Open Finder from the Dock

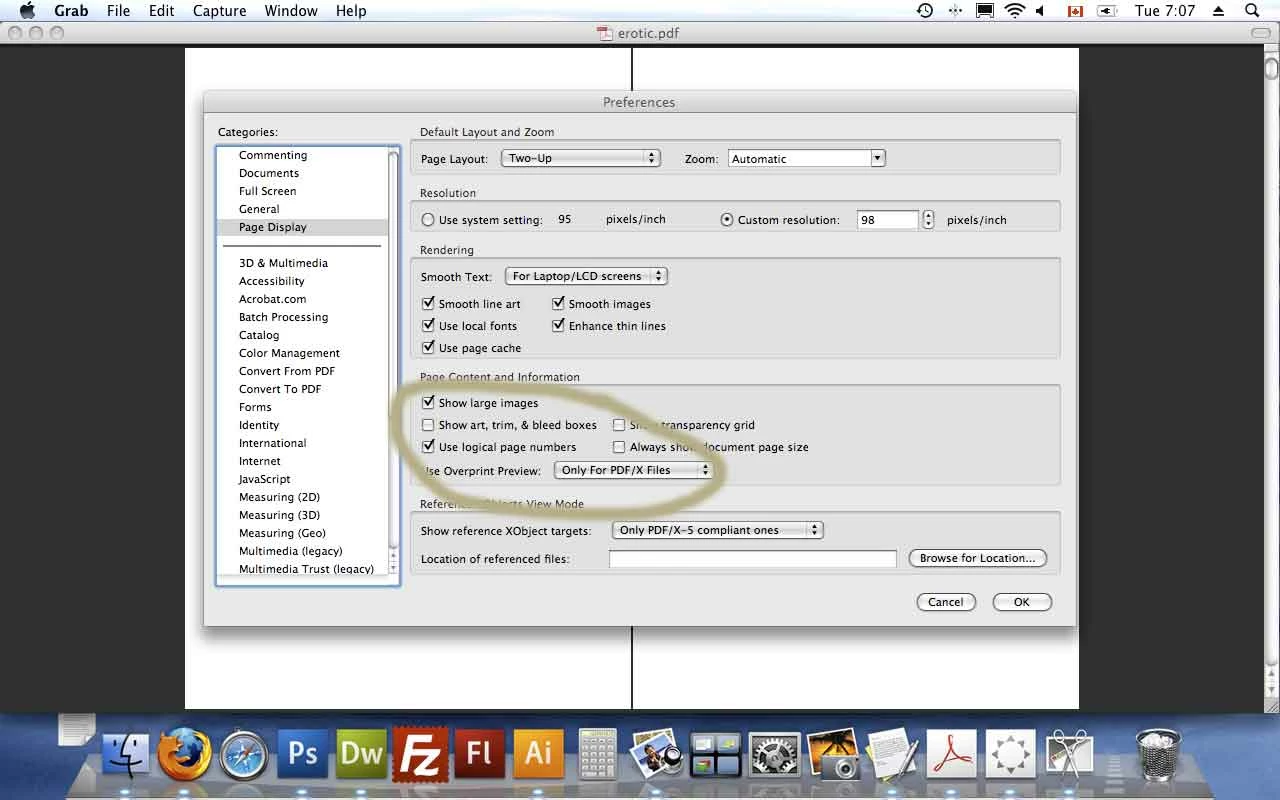(x=126, y=754)
